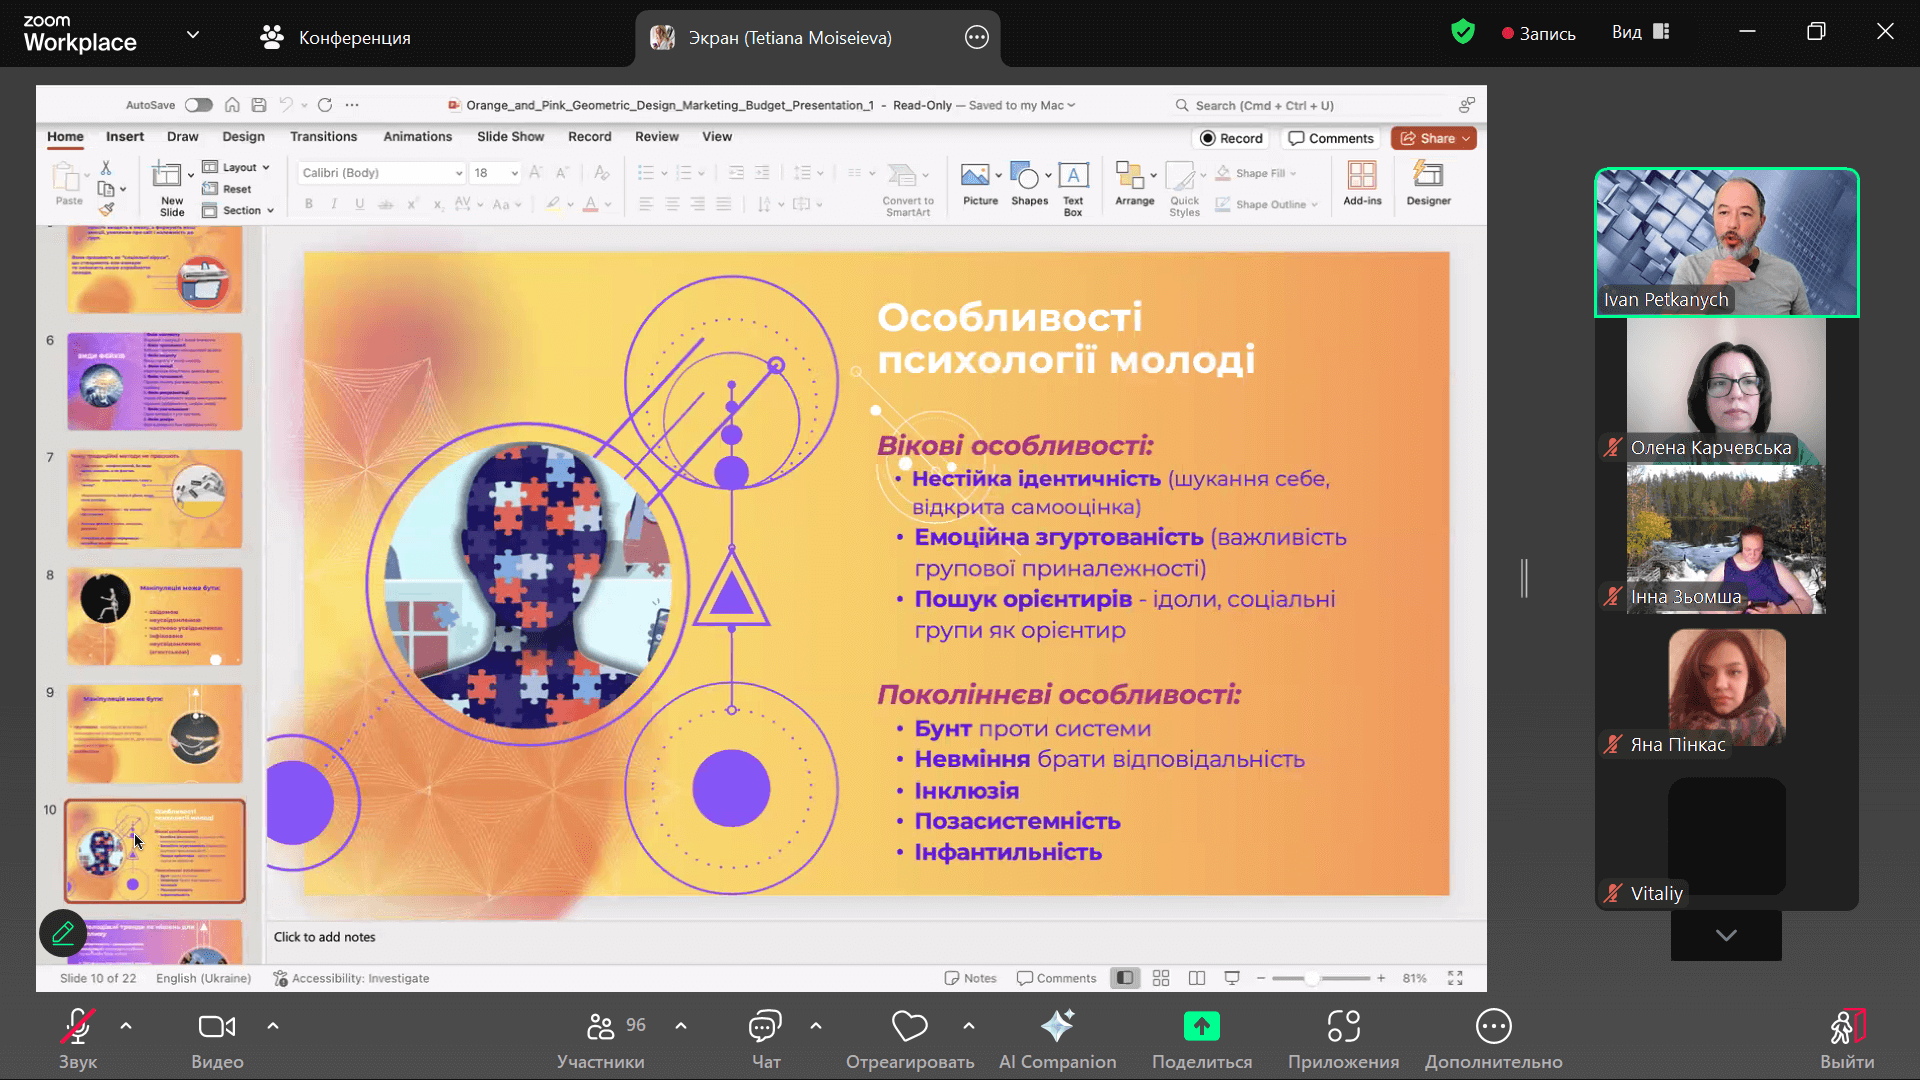Expand audio options arrow next to Звук
The height and width of the screenshot is (1080, 1920).
tap(126, 1026)
